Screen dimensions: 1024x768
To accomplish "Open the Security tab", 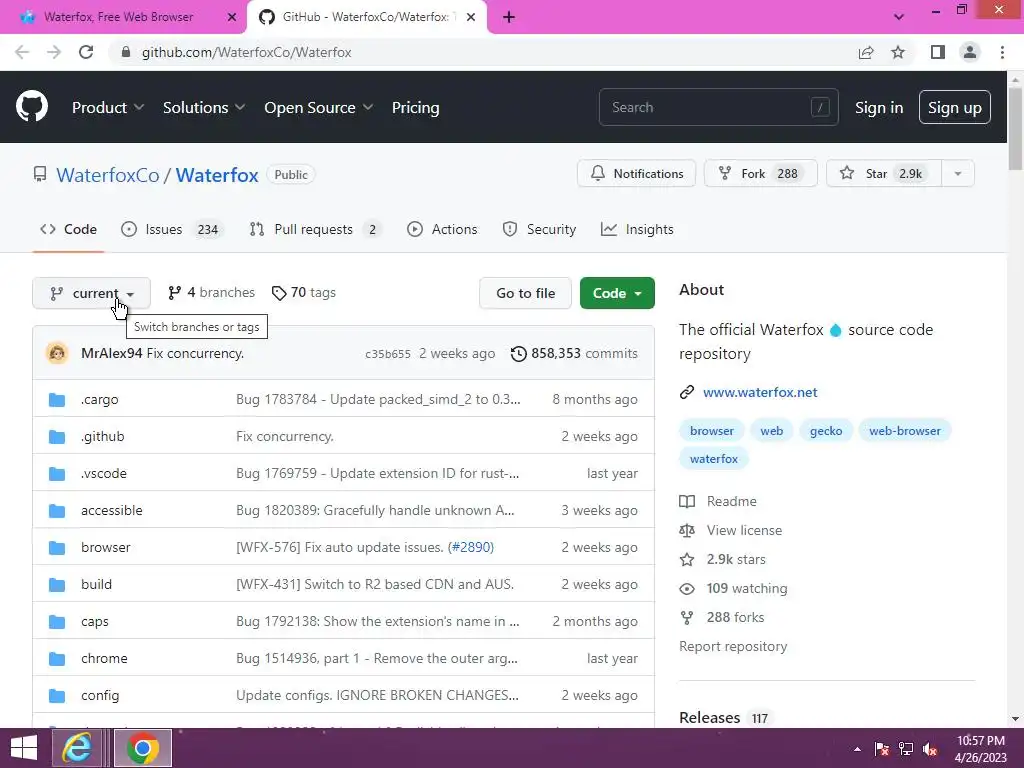I will click(539, 229).
